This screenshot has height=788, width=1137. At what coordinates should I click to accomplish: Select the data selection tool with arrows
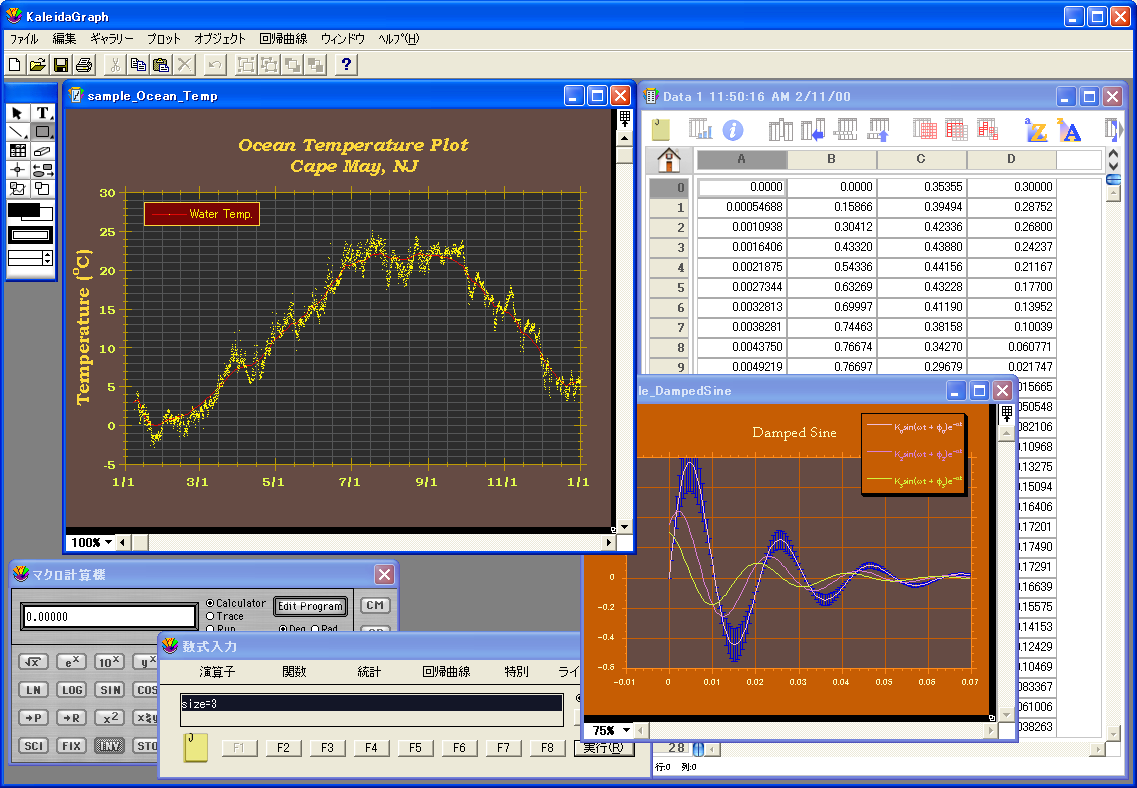pos(43,170)
